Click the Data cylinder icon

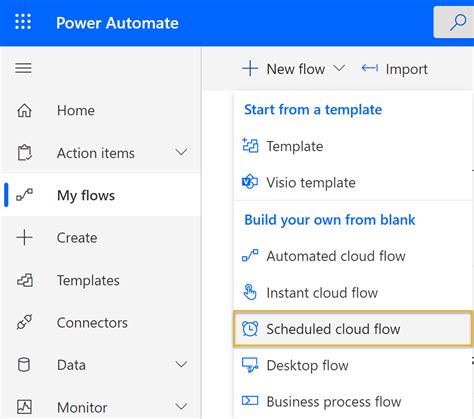click(24, 365)
